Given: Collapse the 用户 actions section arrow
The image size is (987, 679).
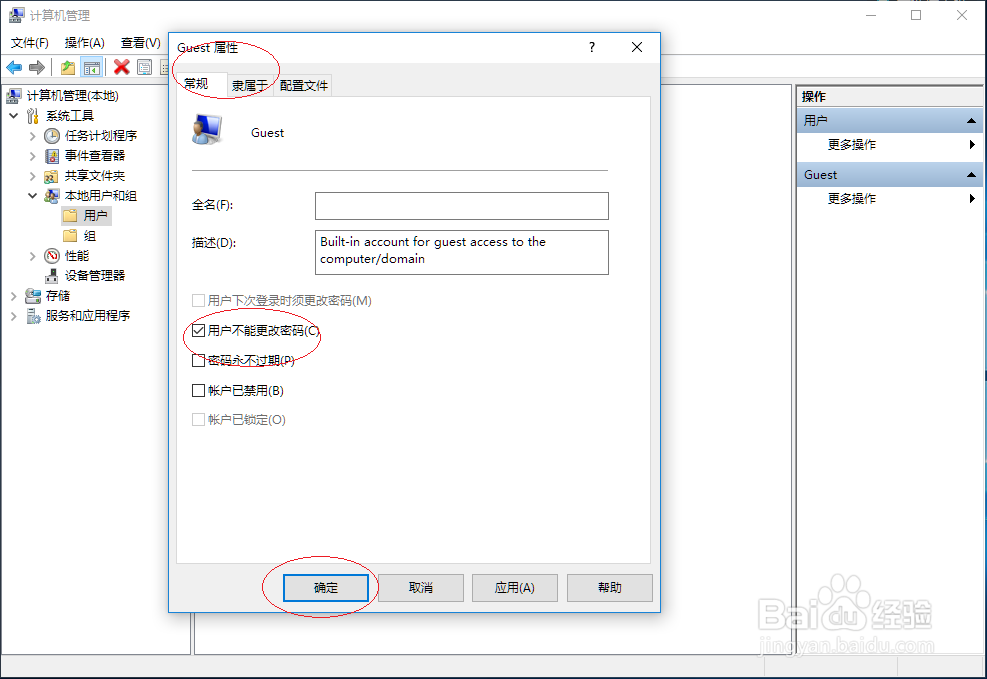Looking at the screenshot, I should pyautogui.click(x=971, y=120).
